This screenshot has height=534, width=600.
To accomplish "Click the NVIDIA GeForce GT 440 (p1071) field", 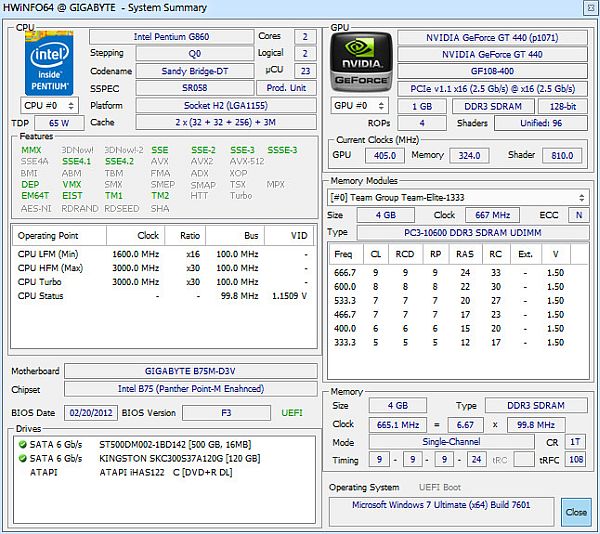I will click(492, 37).
